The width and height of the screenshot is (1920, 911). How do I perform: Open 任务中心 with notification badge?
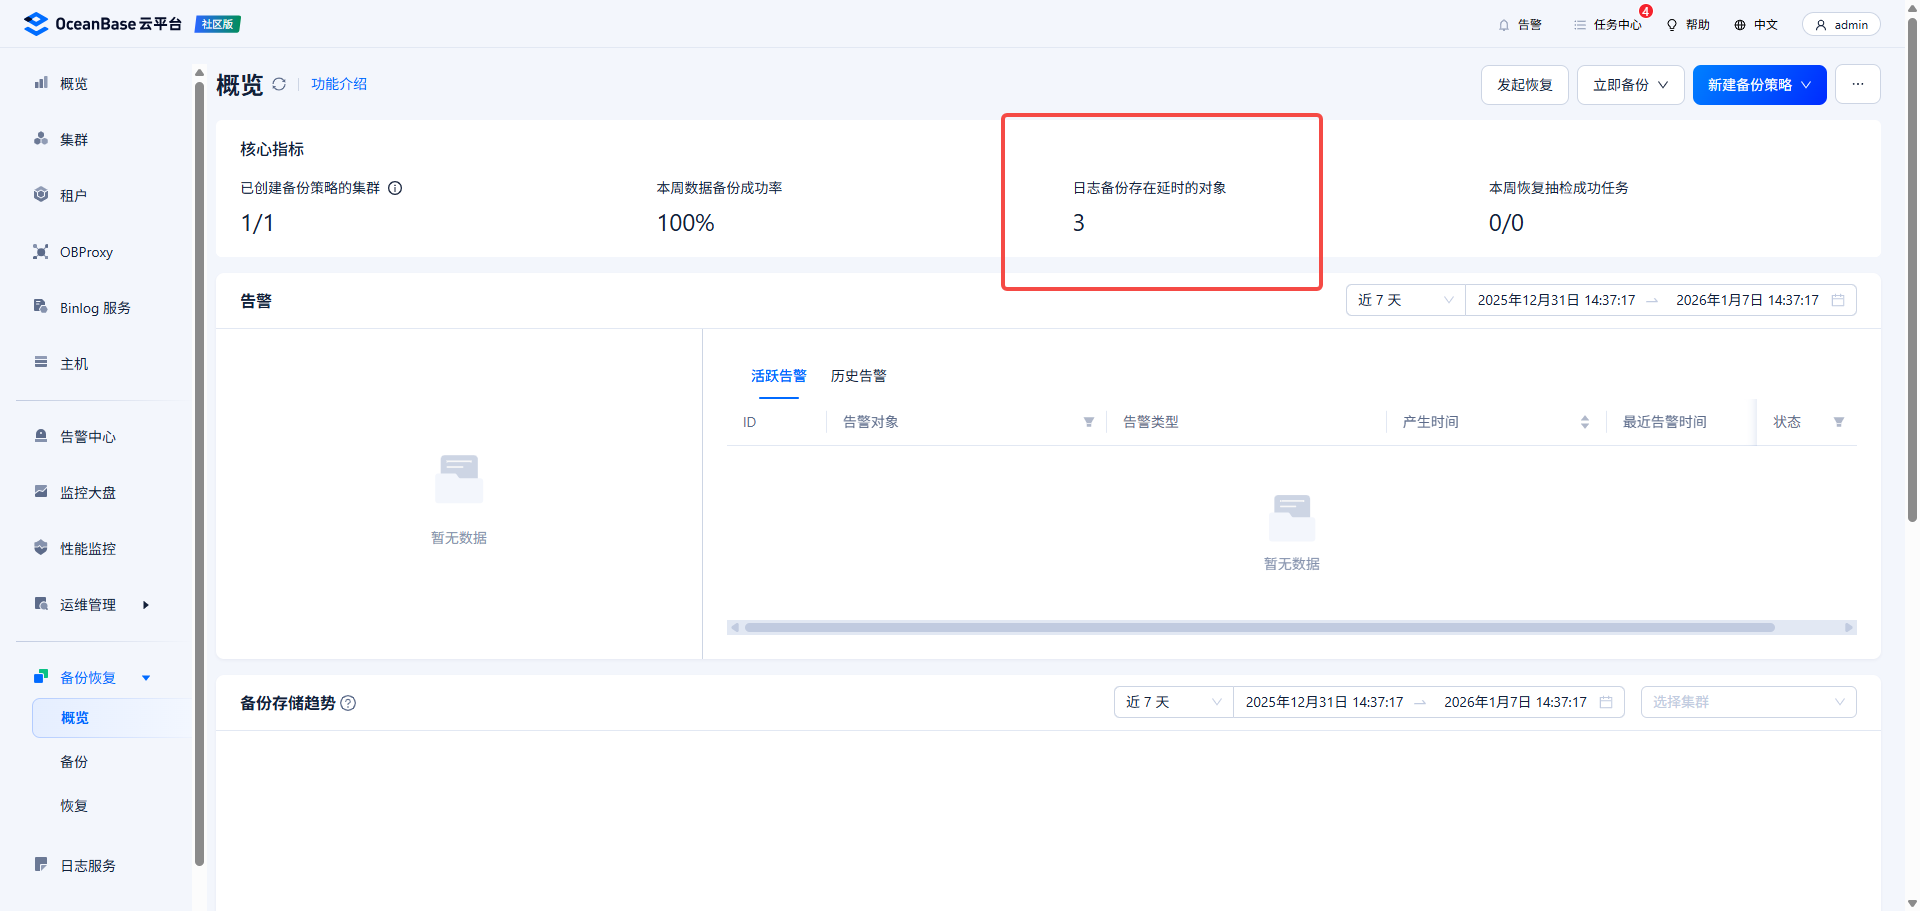pos(1607,25)
